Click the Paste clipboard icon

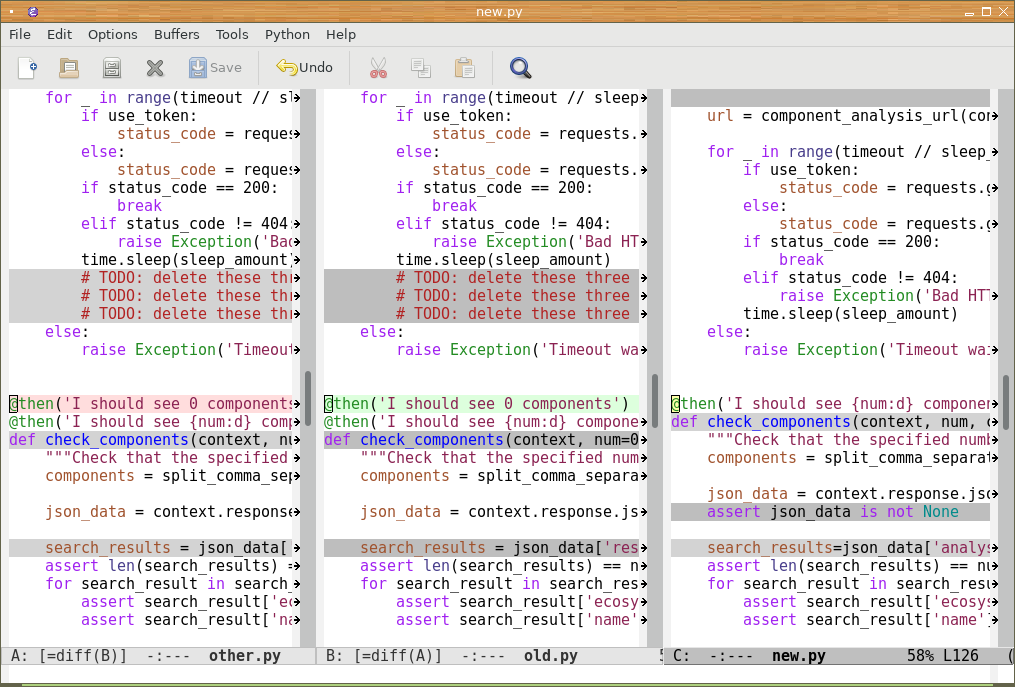click(x=464, y=68)
